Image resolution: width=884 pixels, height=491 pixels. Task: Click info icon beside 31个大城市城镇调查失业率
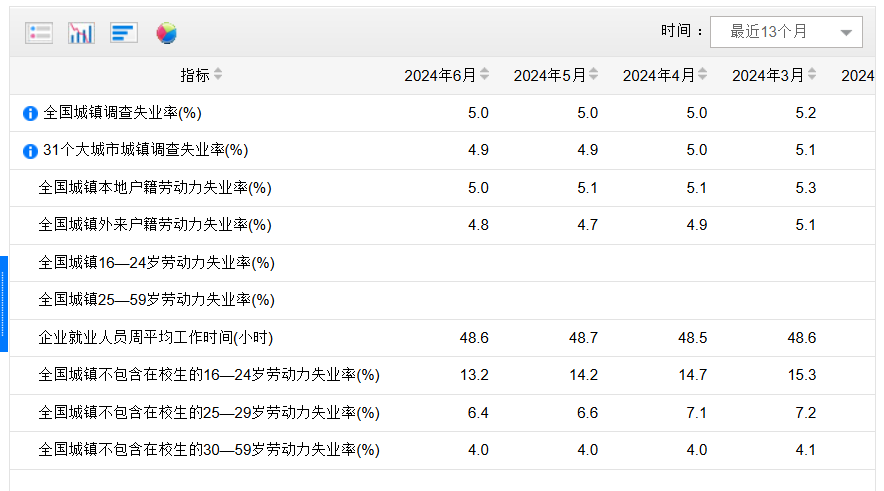click(30, 151)
